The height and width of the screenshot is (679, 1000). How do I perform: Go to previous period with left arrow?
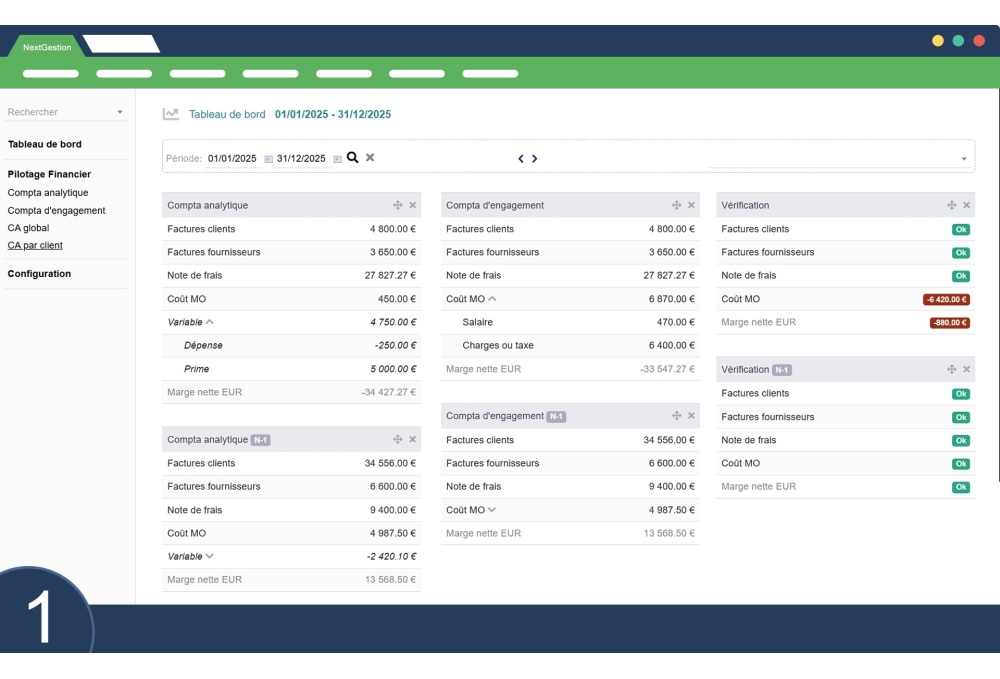(x=520, y=159)
